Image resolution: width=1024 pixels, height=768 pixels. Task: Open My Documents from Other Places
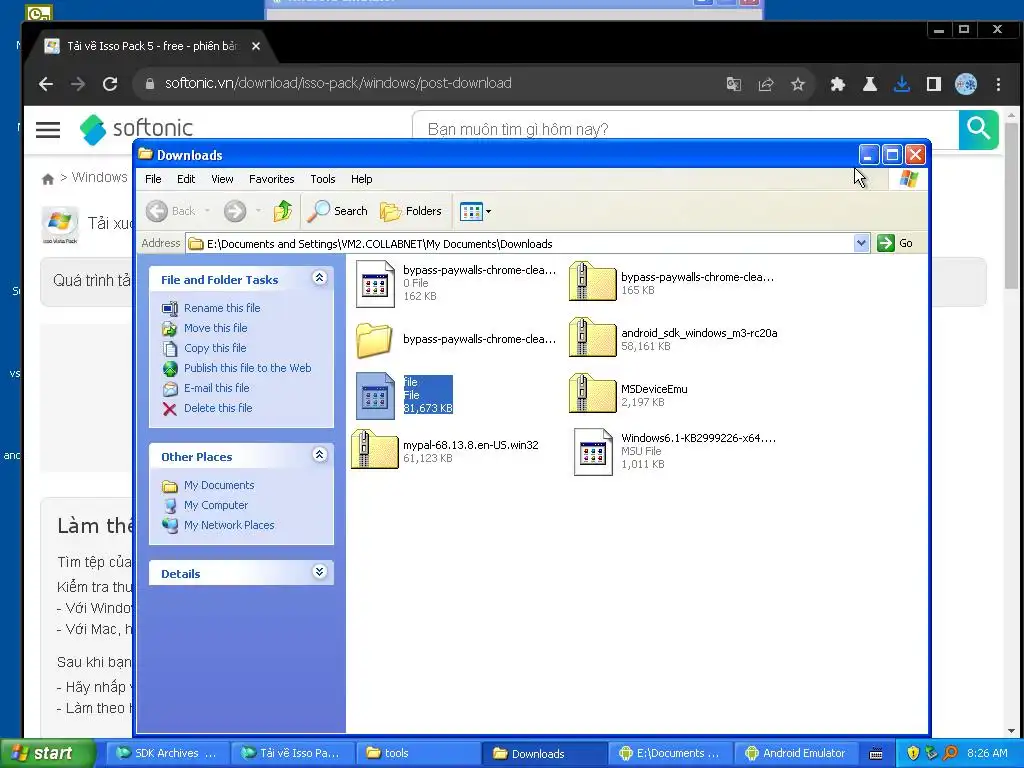pos(219,485)
